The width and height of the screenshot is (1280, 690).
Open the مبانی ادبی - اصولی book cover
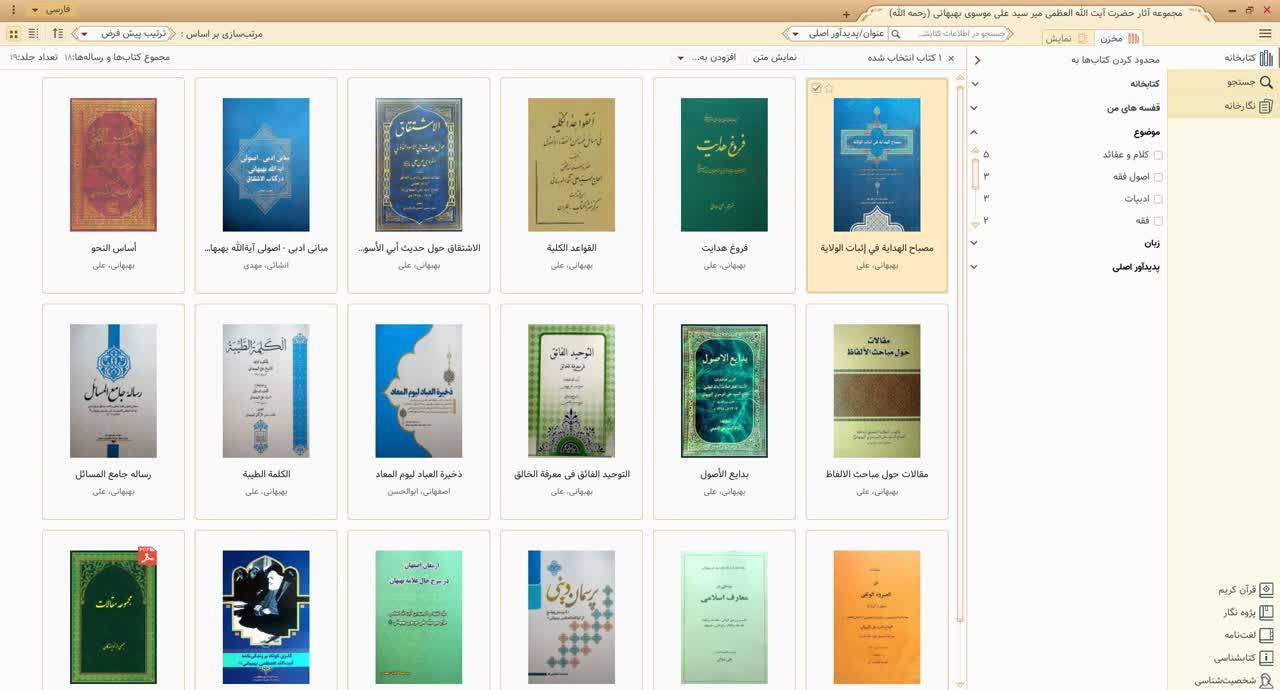(266, 165)
